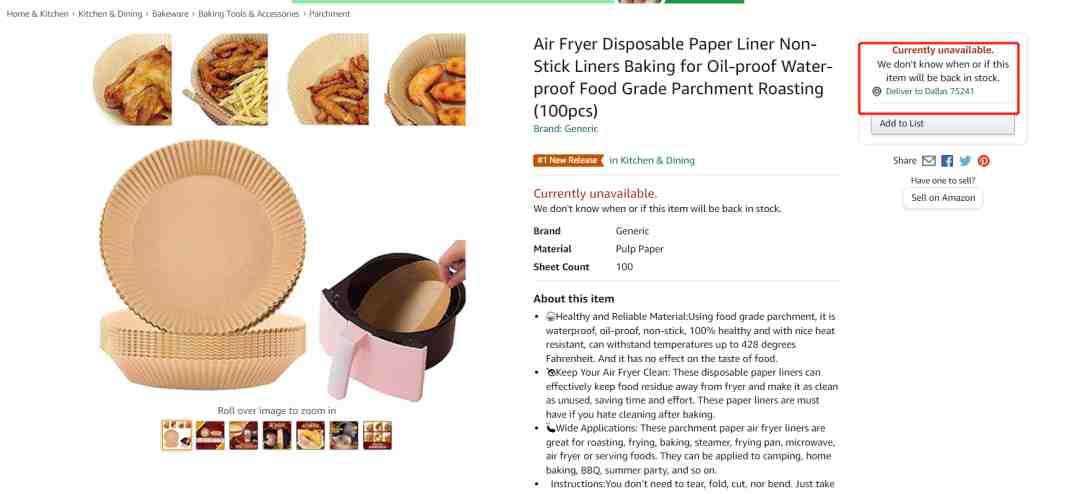This screenshot has width=1080, height=494.
Task: Open Parchment breadcrumb category
Action: (x=329, y=14)
